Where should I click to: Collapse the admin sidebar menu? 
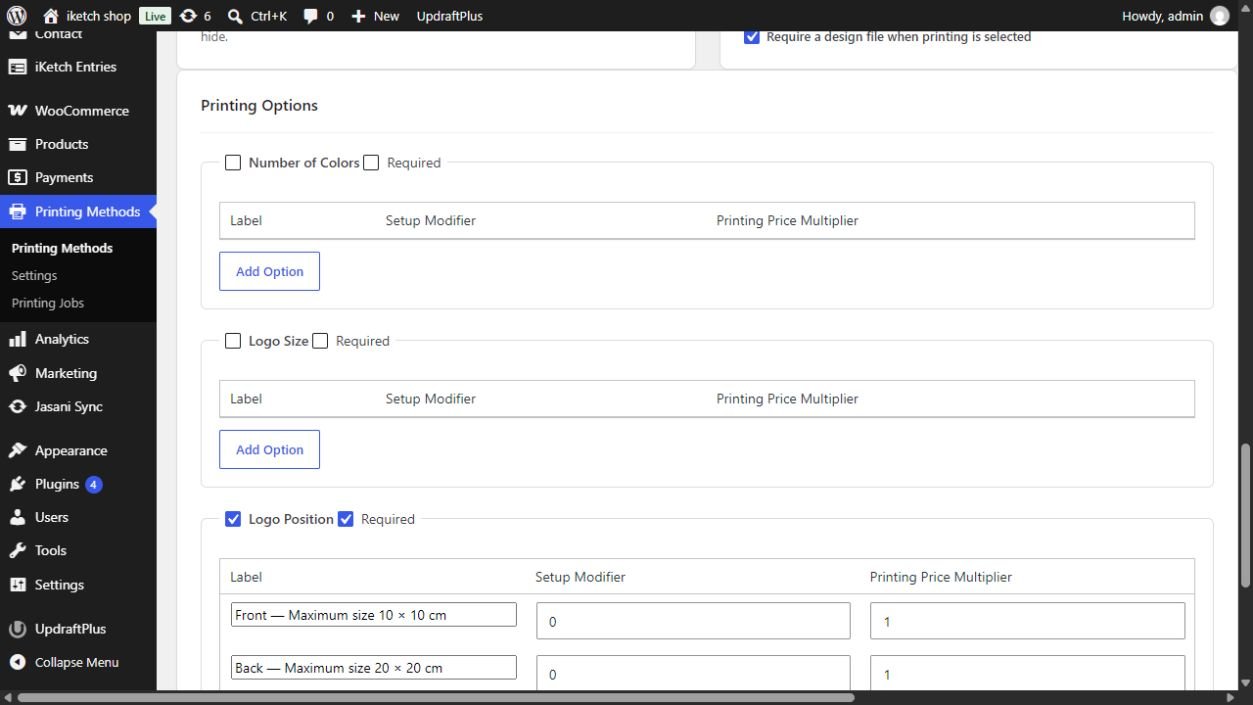pyautogui.click(x=64, y=662)
